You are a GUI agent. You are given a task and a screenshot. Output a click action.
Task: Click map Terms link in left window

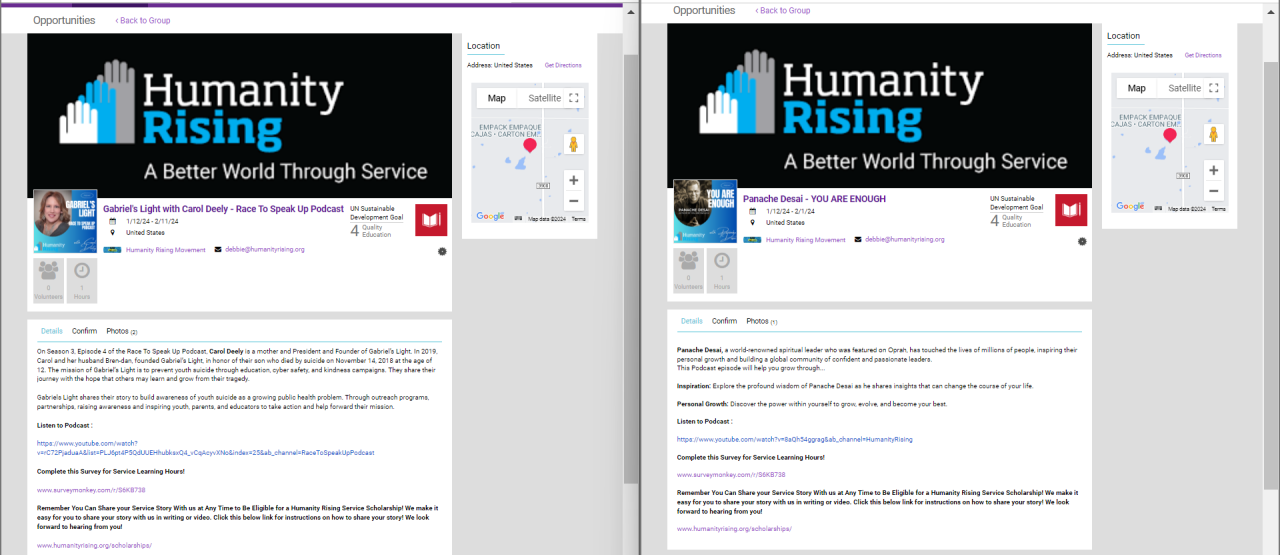click(578, 218)
